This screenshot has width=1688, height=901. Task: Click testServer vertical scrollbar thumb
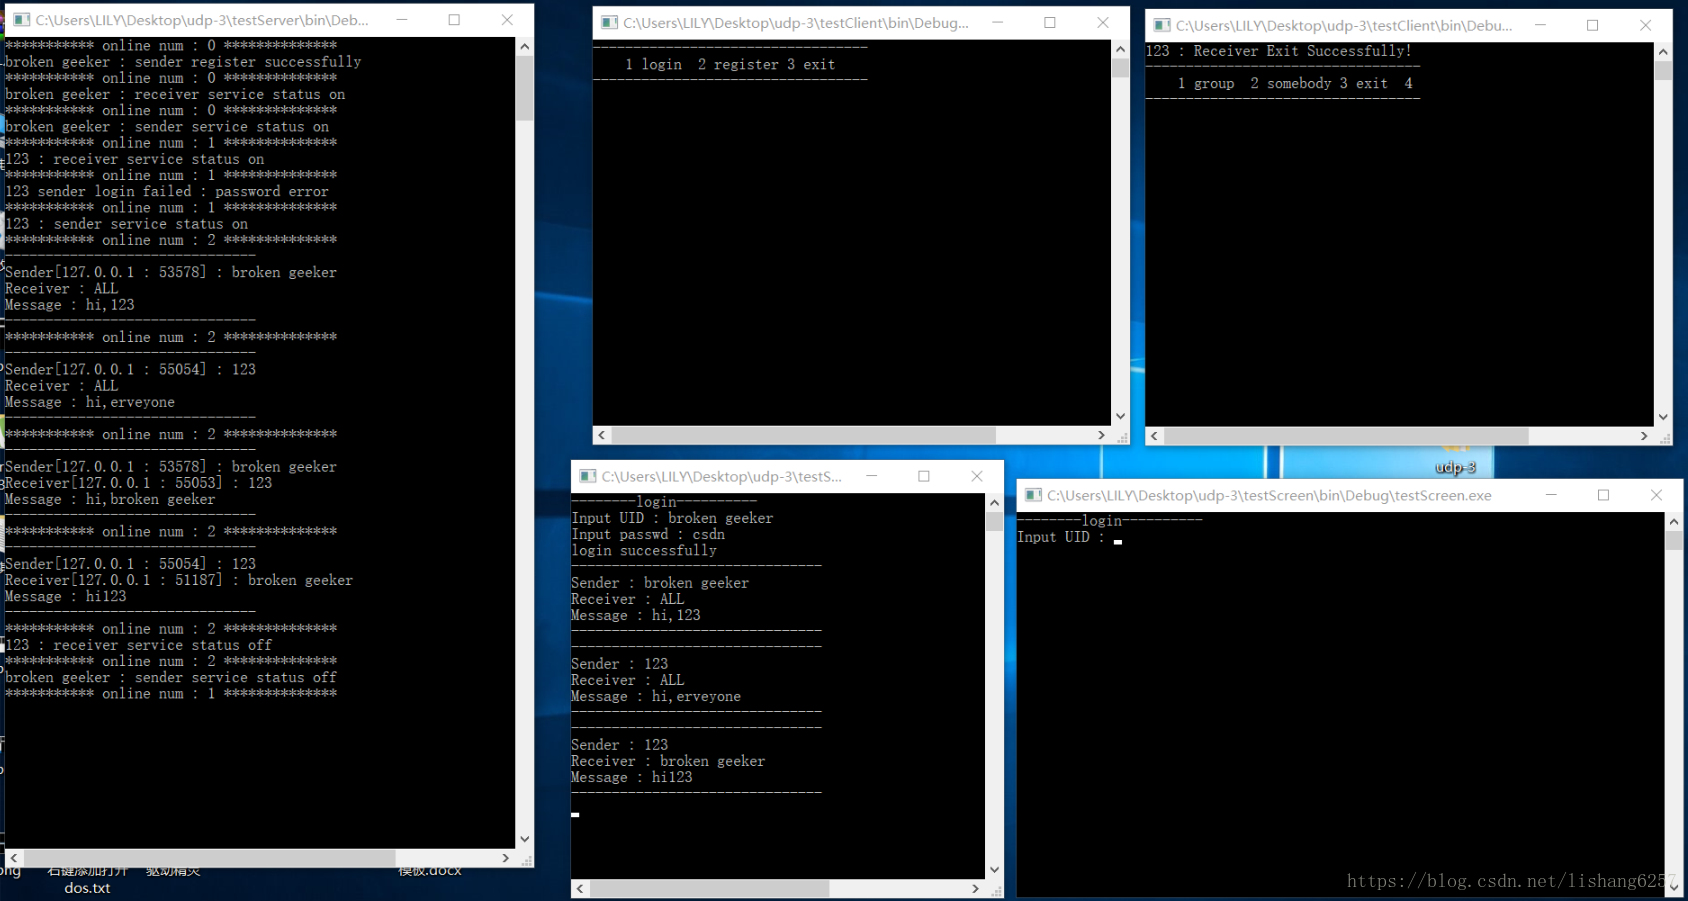525,88
